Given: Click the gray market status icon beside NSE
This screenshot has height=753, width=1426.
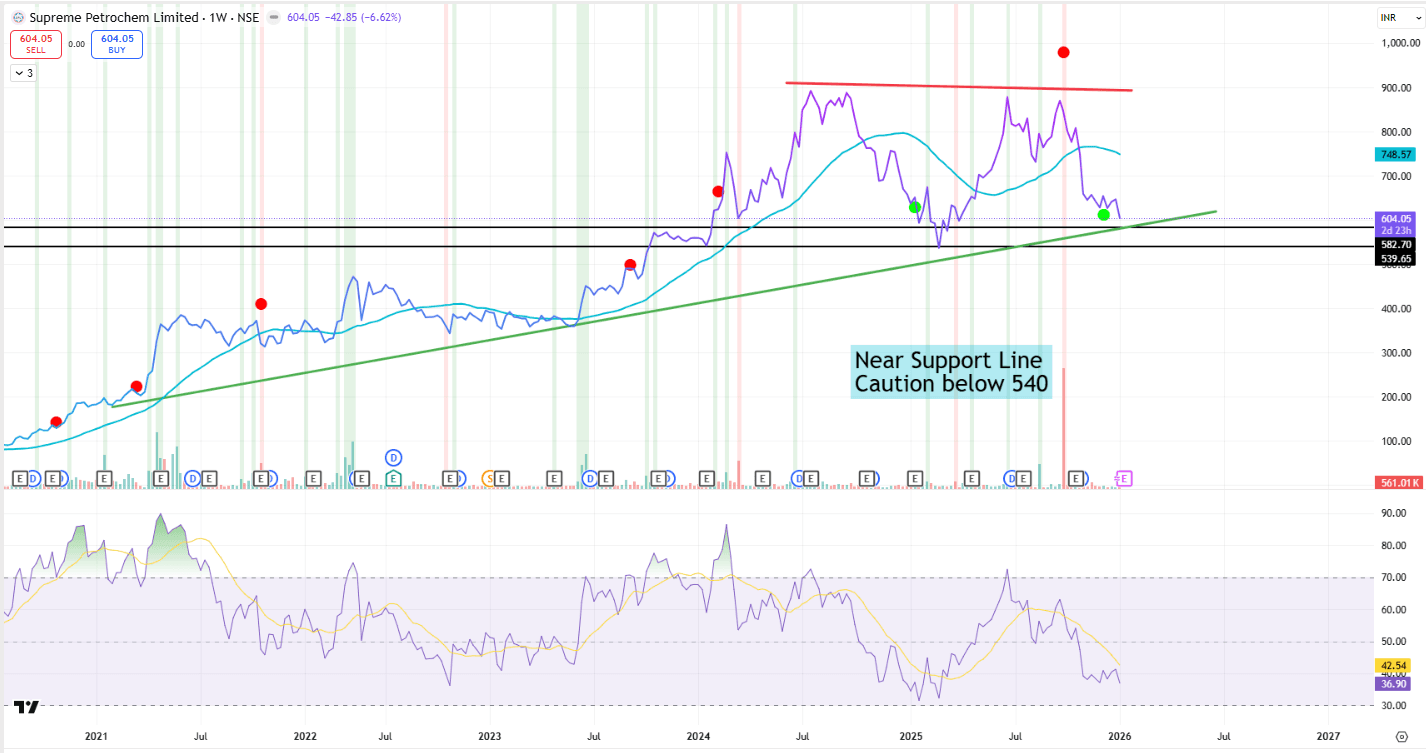Looking at the screenshot, I should (272, 17).
